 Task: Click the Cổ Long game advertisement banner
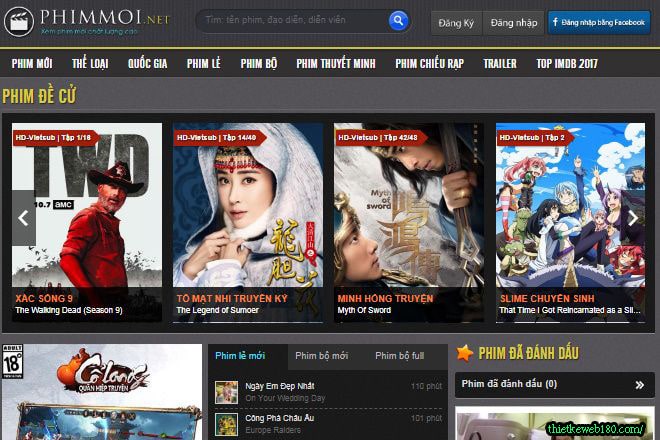102,392
